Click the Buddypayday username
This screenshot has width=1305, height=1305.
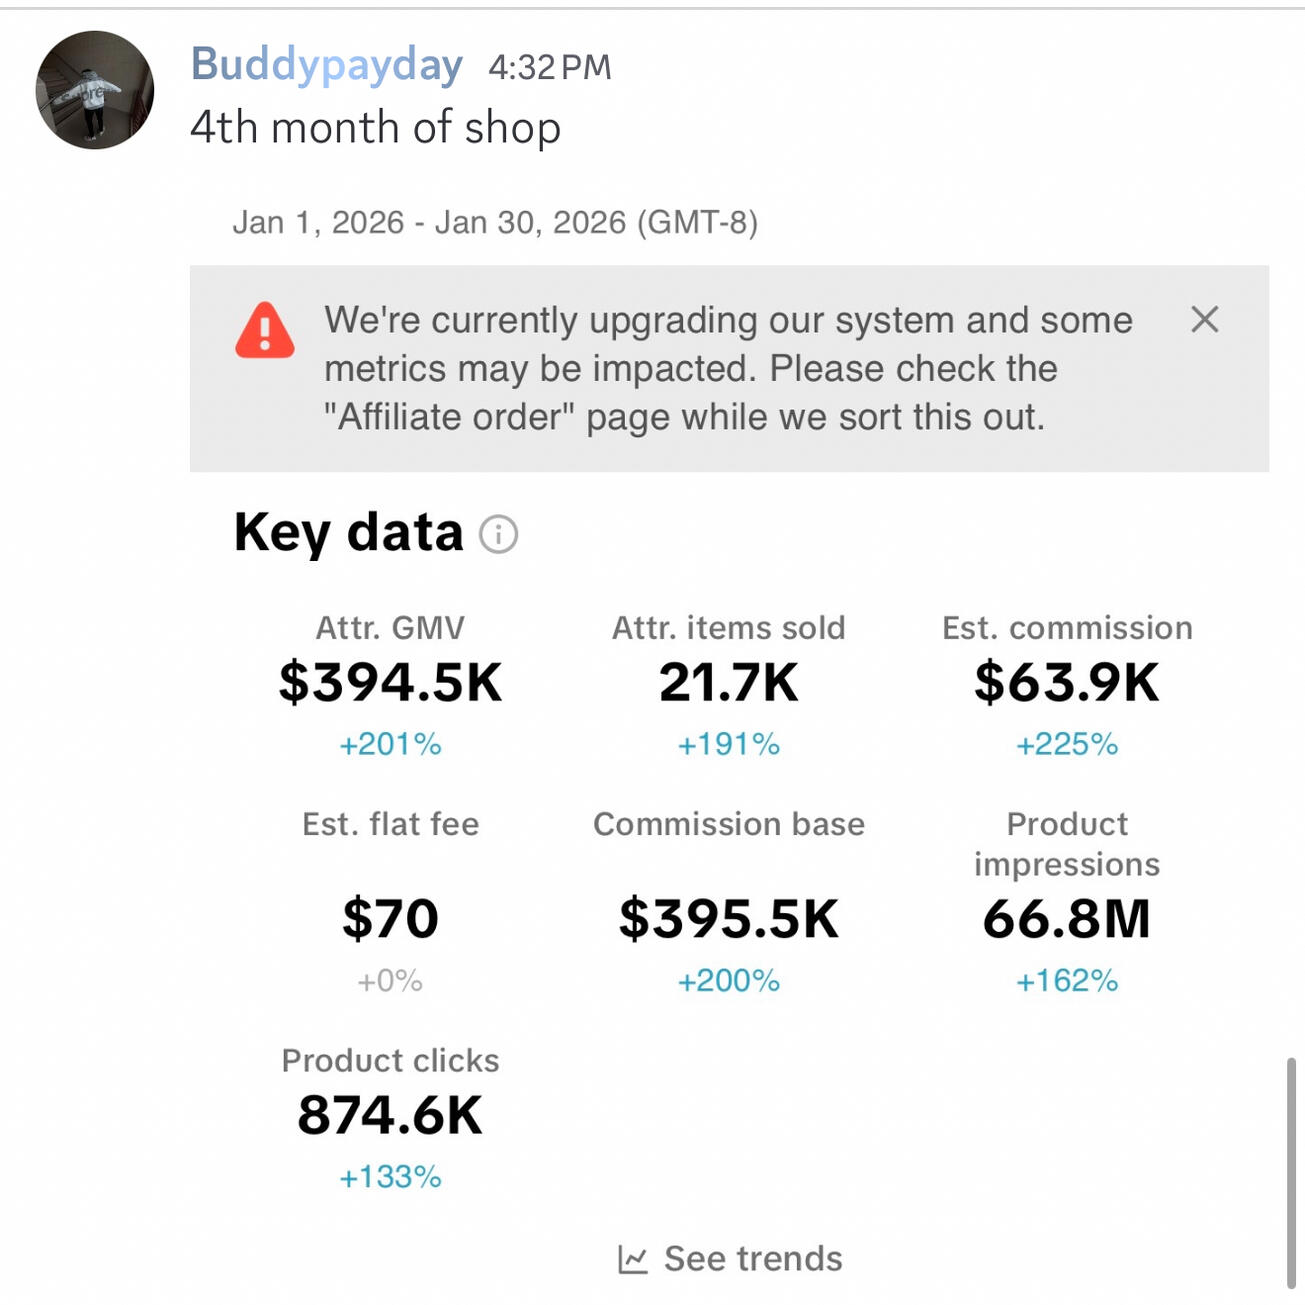[326, 66]
